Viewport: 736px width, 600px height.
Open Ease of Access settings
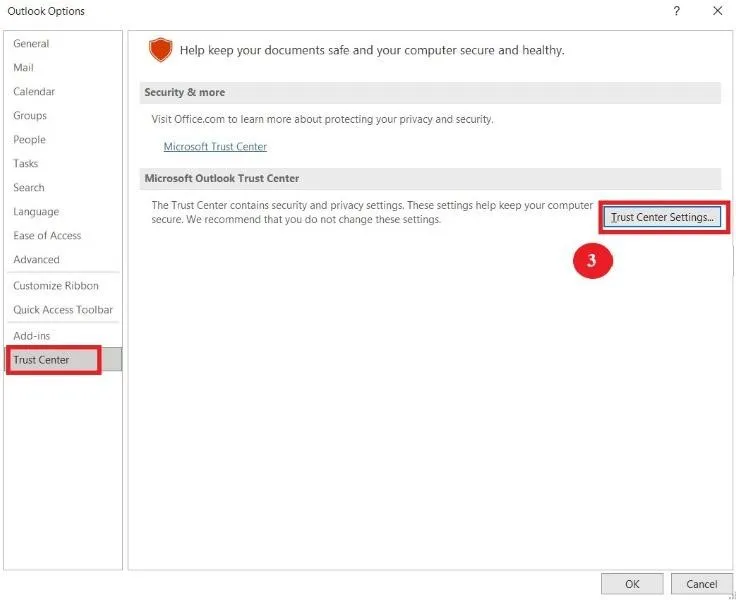click(x=47, y=236)
